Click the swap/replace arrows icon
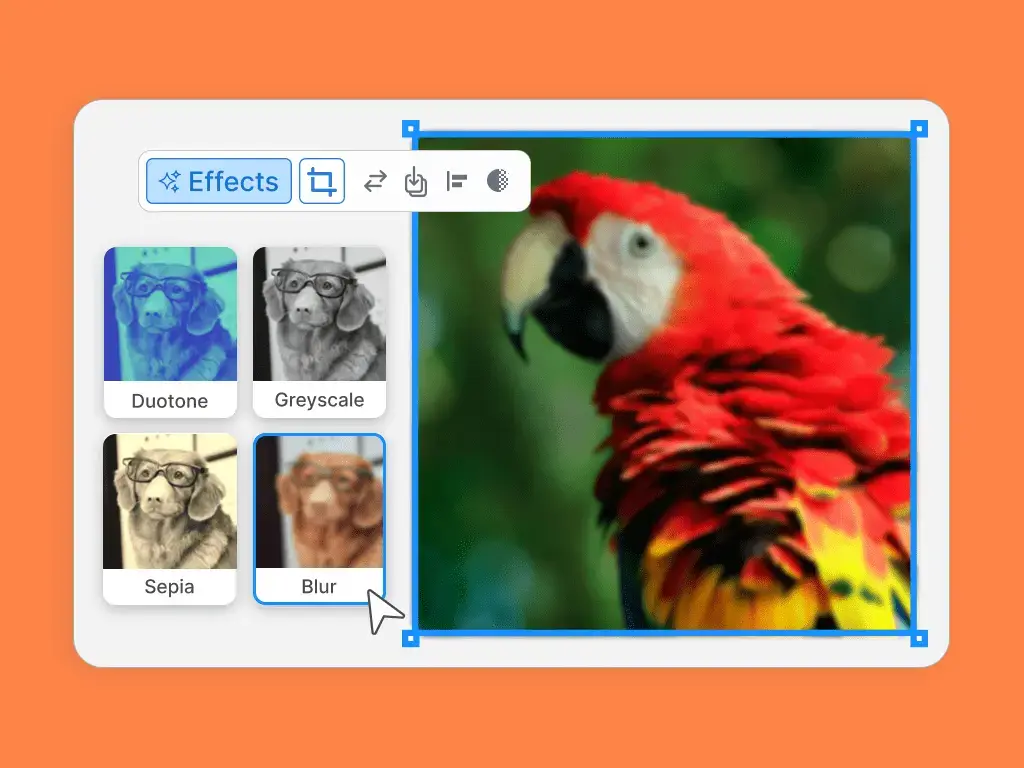Viewport: 1024px width, 768px height. point(375,181)
